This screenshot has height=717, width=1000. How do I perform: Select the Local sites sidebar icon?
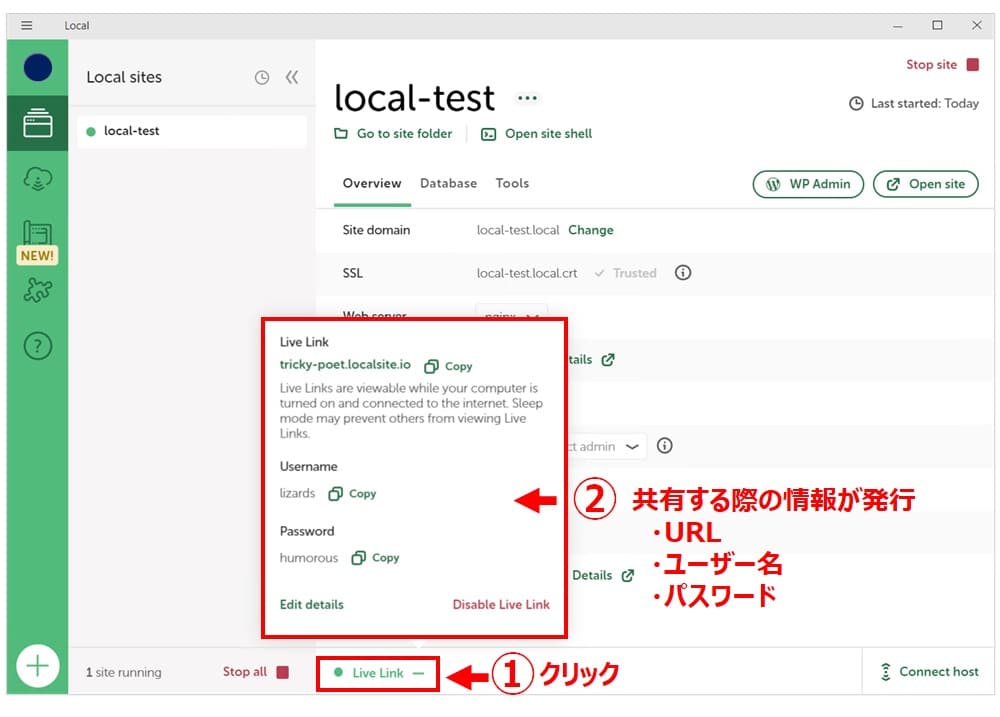point(38,123)
